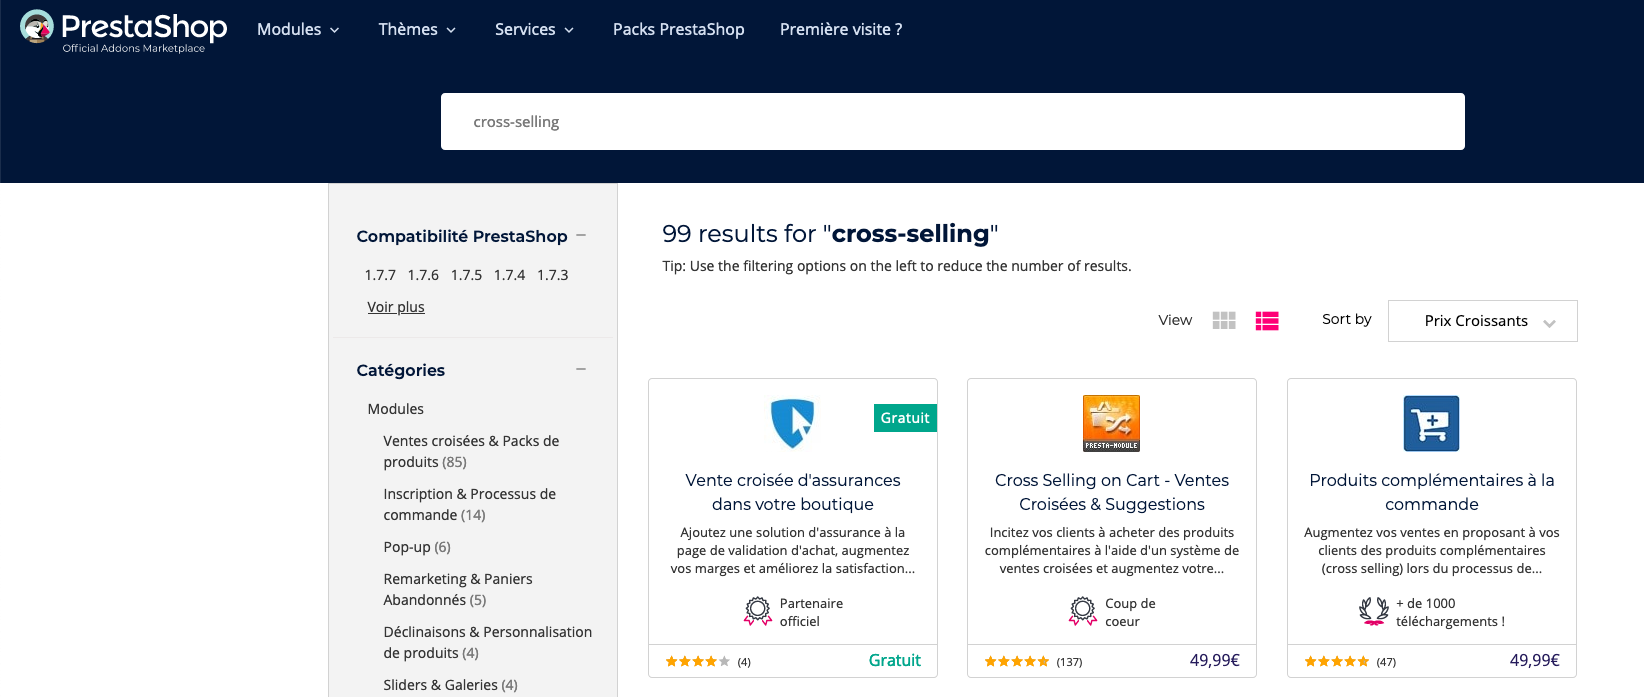Click the Cross Selling on Cart module icon
Screen dimensions: 1644x697
(x=1111, y=423)
